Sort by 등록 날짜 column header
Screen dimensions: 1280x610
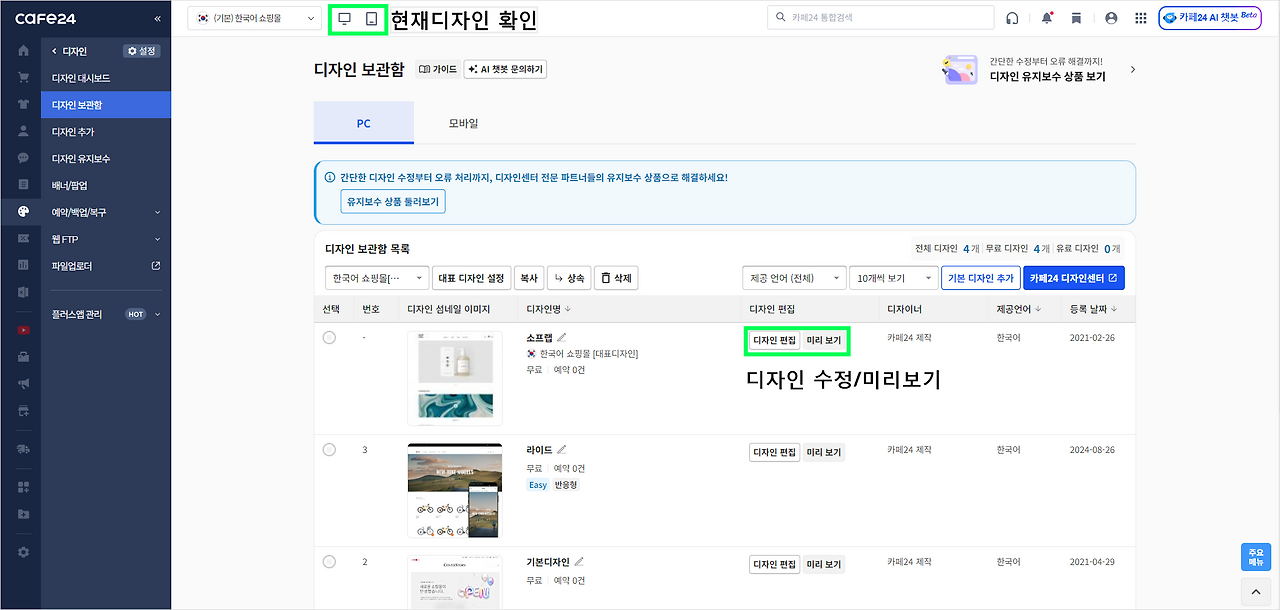pos(1092,309)
